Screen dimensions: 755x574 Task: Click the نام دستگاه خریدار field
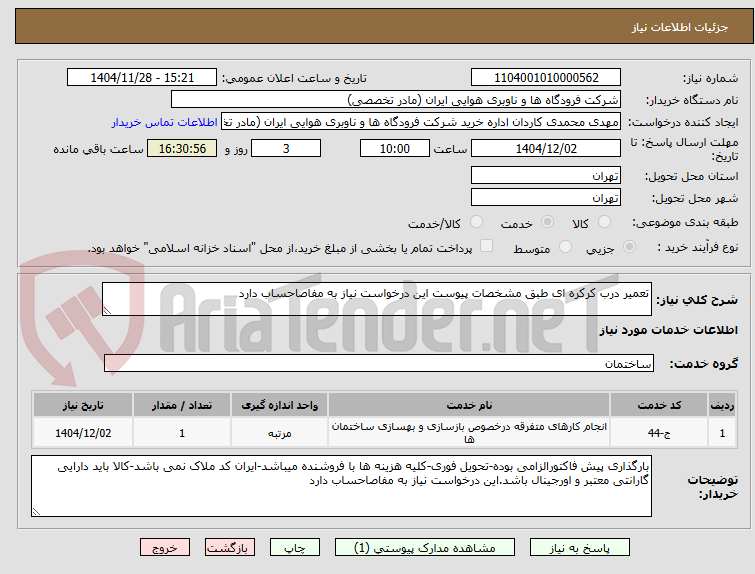[396, 100]
